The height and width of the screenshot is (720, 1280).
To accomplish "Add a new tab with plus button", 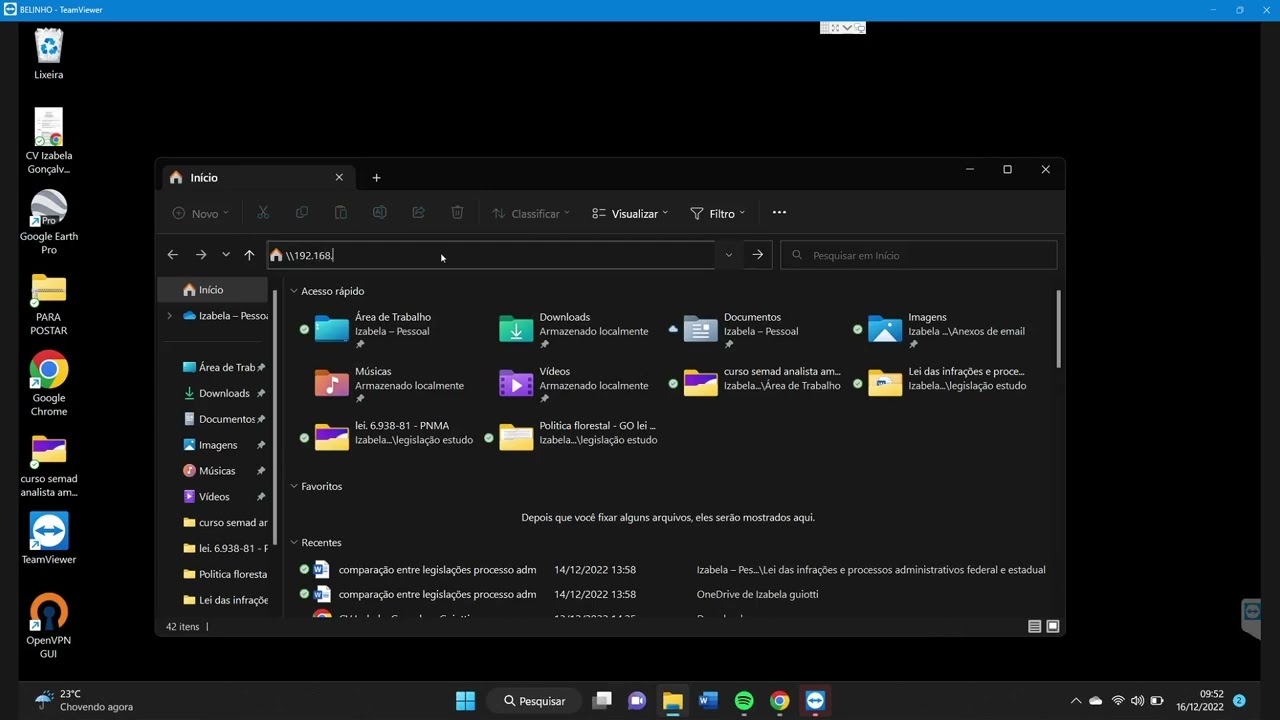I will [x=376, y=177].
